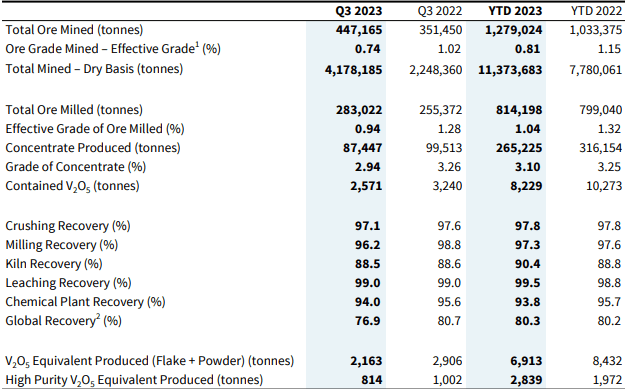This screenshot has width=625, height=389.
Task: Click the Ore Grade Mined – Effective Grade label
Action: 113,49
